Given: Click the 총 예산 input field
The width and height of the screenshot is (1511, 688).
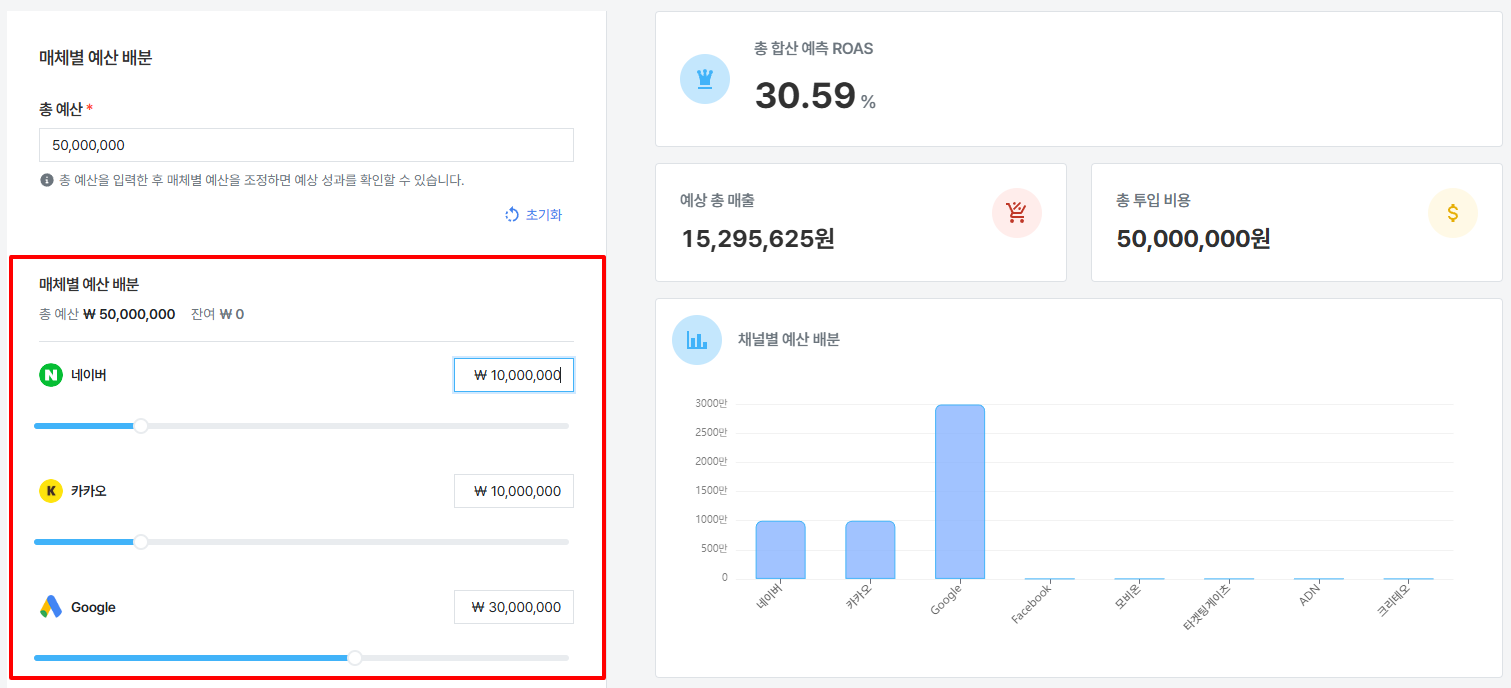Looking at the screenshot, I should pyautogui.click(x=306, y=145).
